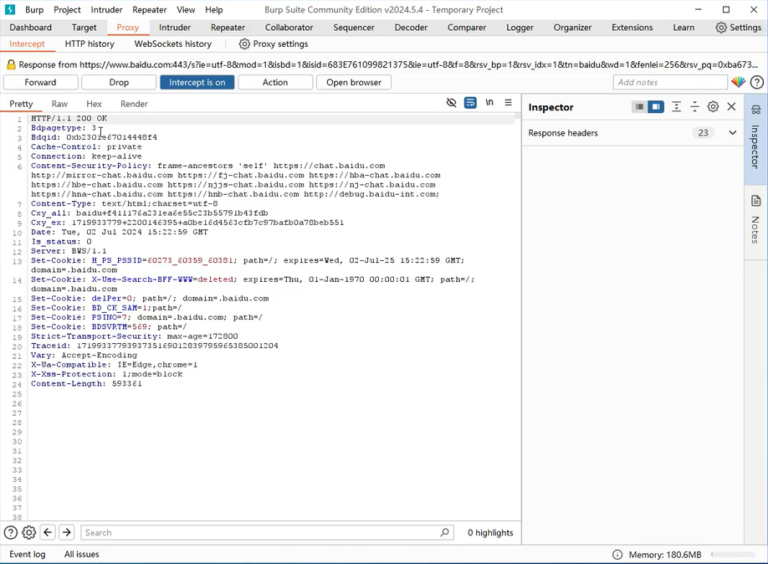Switch editor to Pretty view

21,104
